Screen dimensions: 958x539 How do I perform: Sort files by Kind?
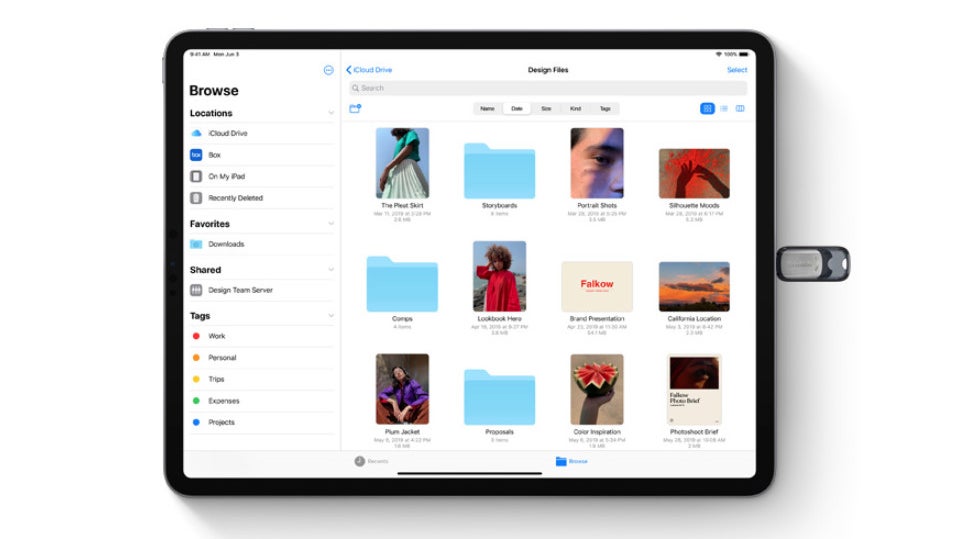[576, 109]
